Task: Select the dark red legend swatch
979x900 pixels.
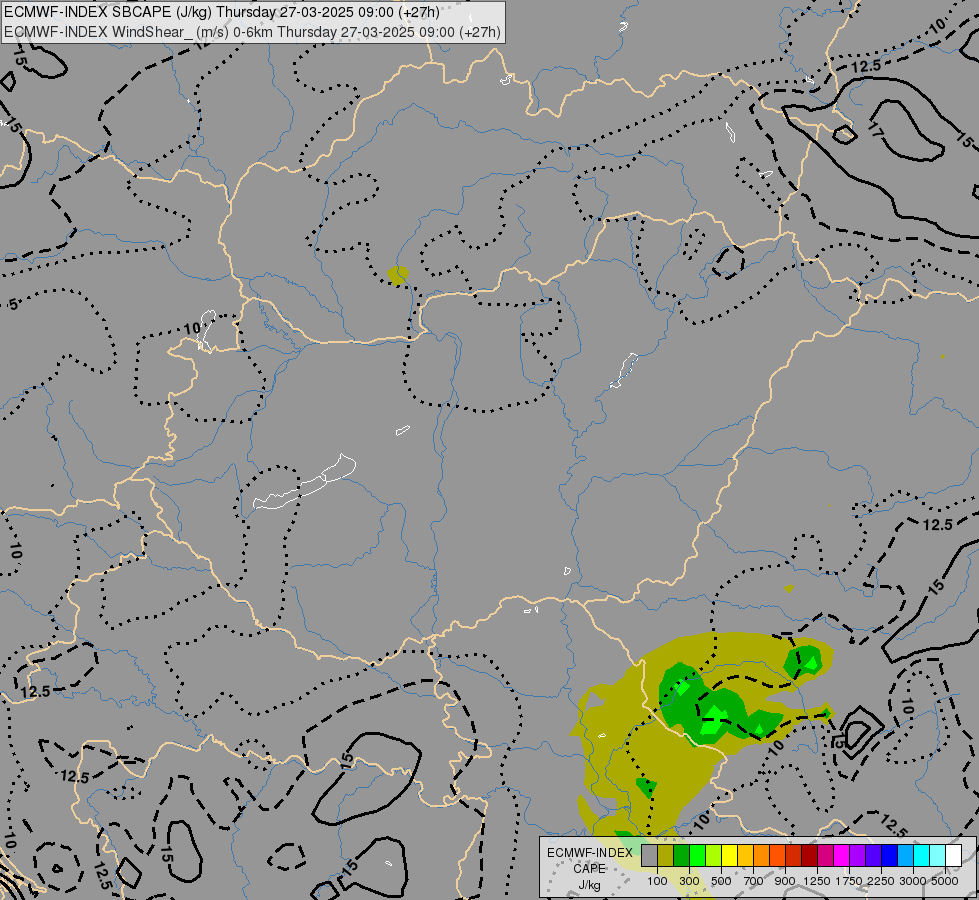Action: [x=809, y=855]
